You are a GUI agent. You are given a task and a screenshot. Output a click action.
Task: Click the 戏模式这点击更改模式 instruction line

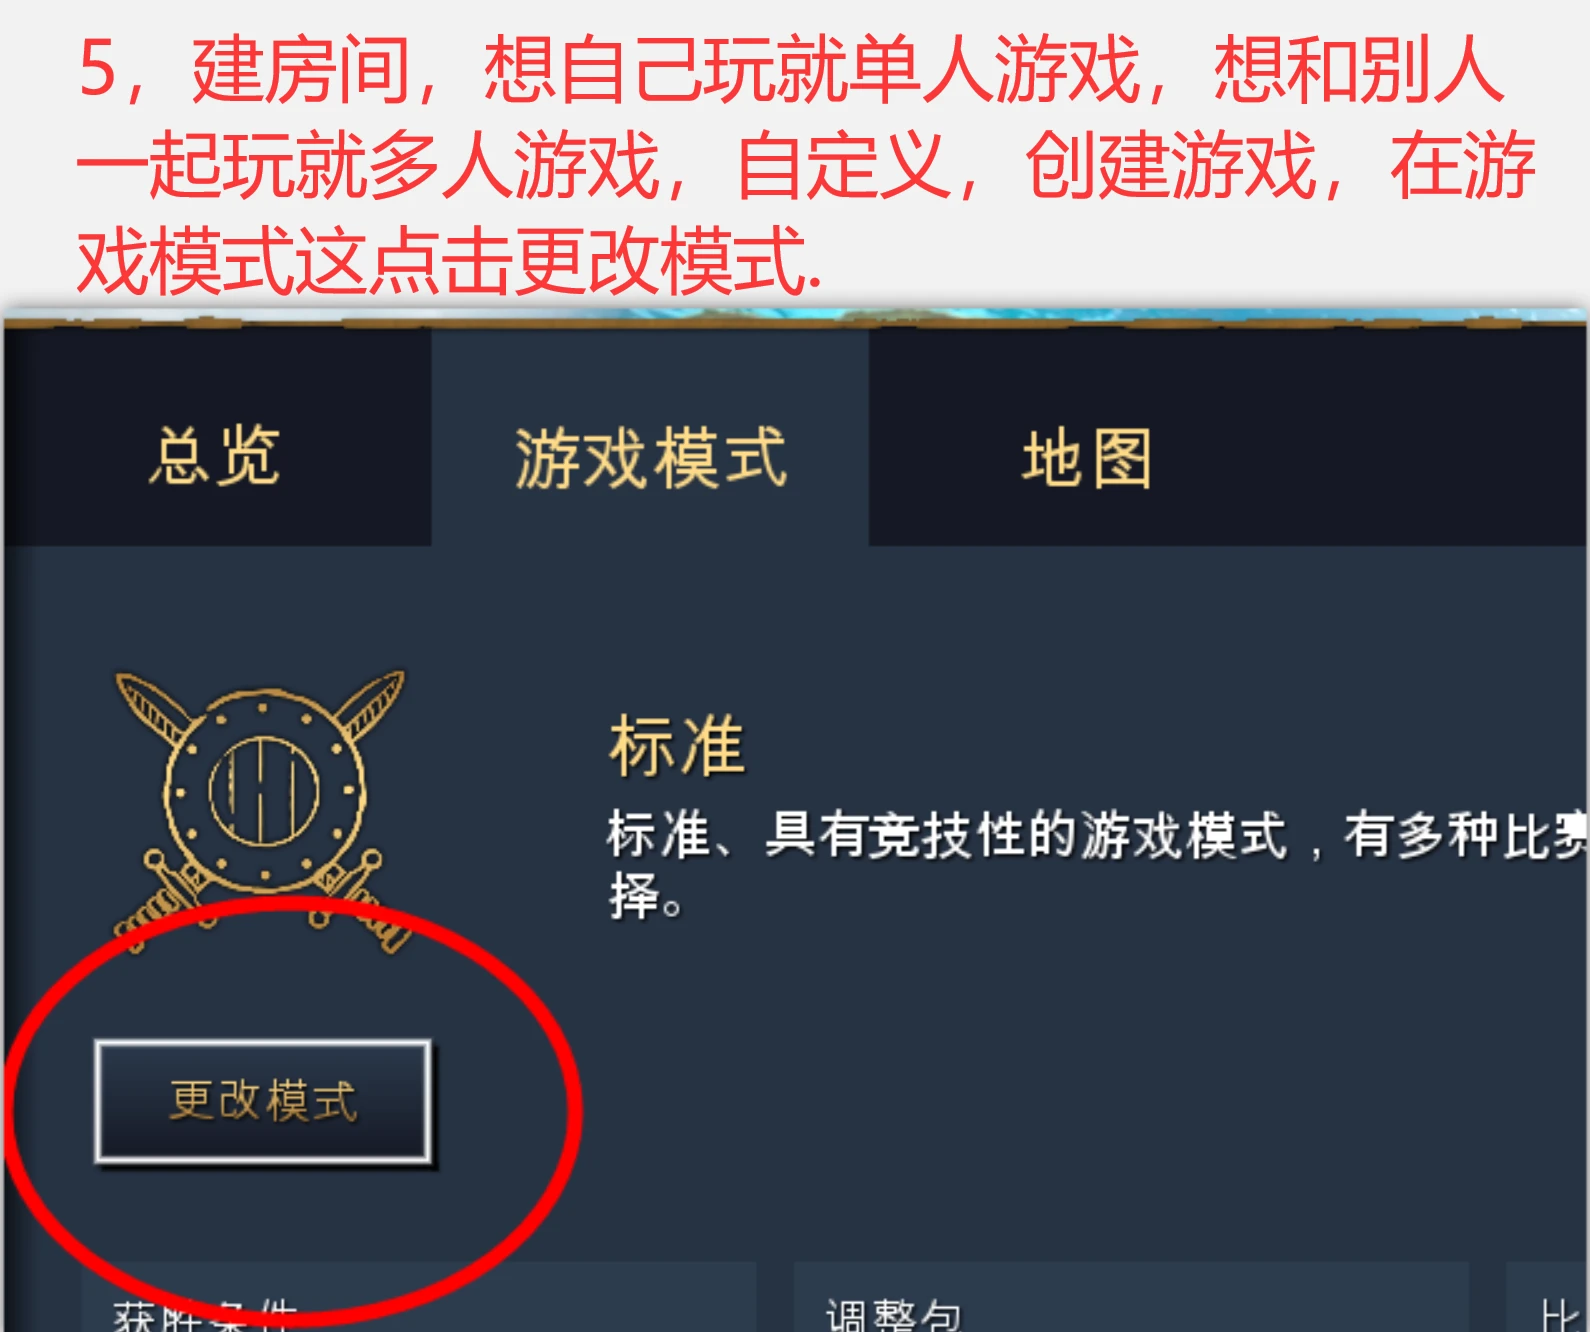pyautogui.click(x=448, y=260)
